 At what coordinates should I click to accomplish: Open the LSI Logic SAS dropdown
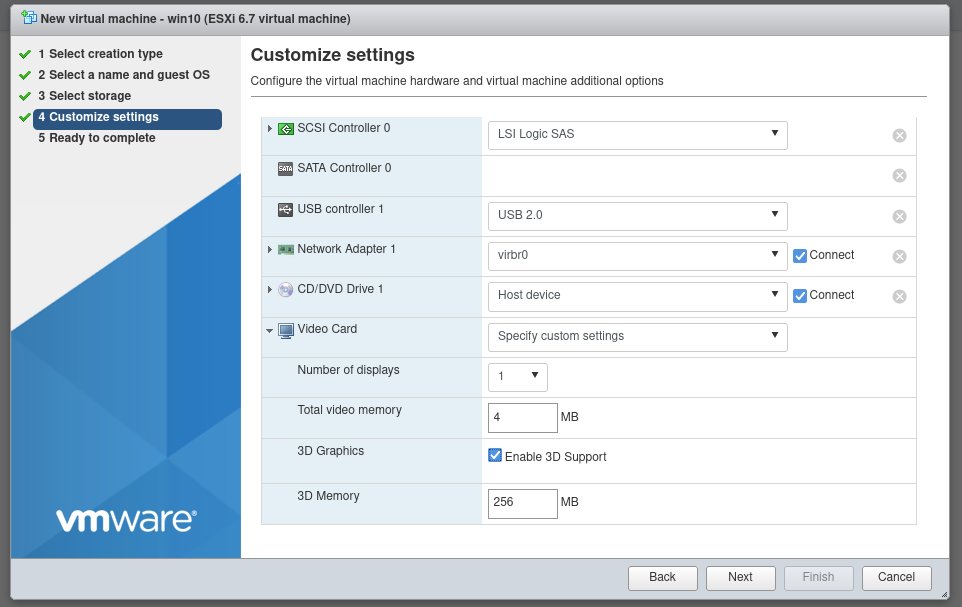[637, 135]
